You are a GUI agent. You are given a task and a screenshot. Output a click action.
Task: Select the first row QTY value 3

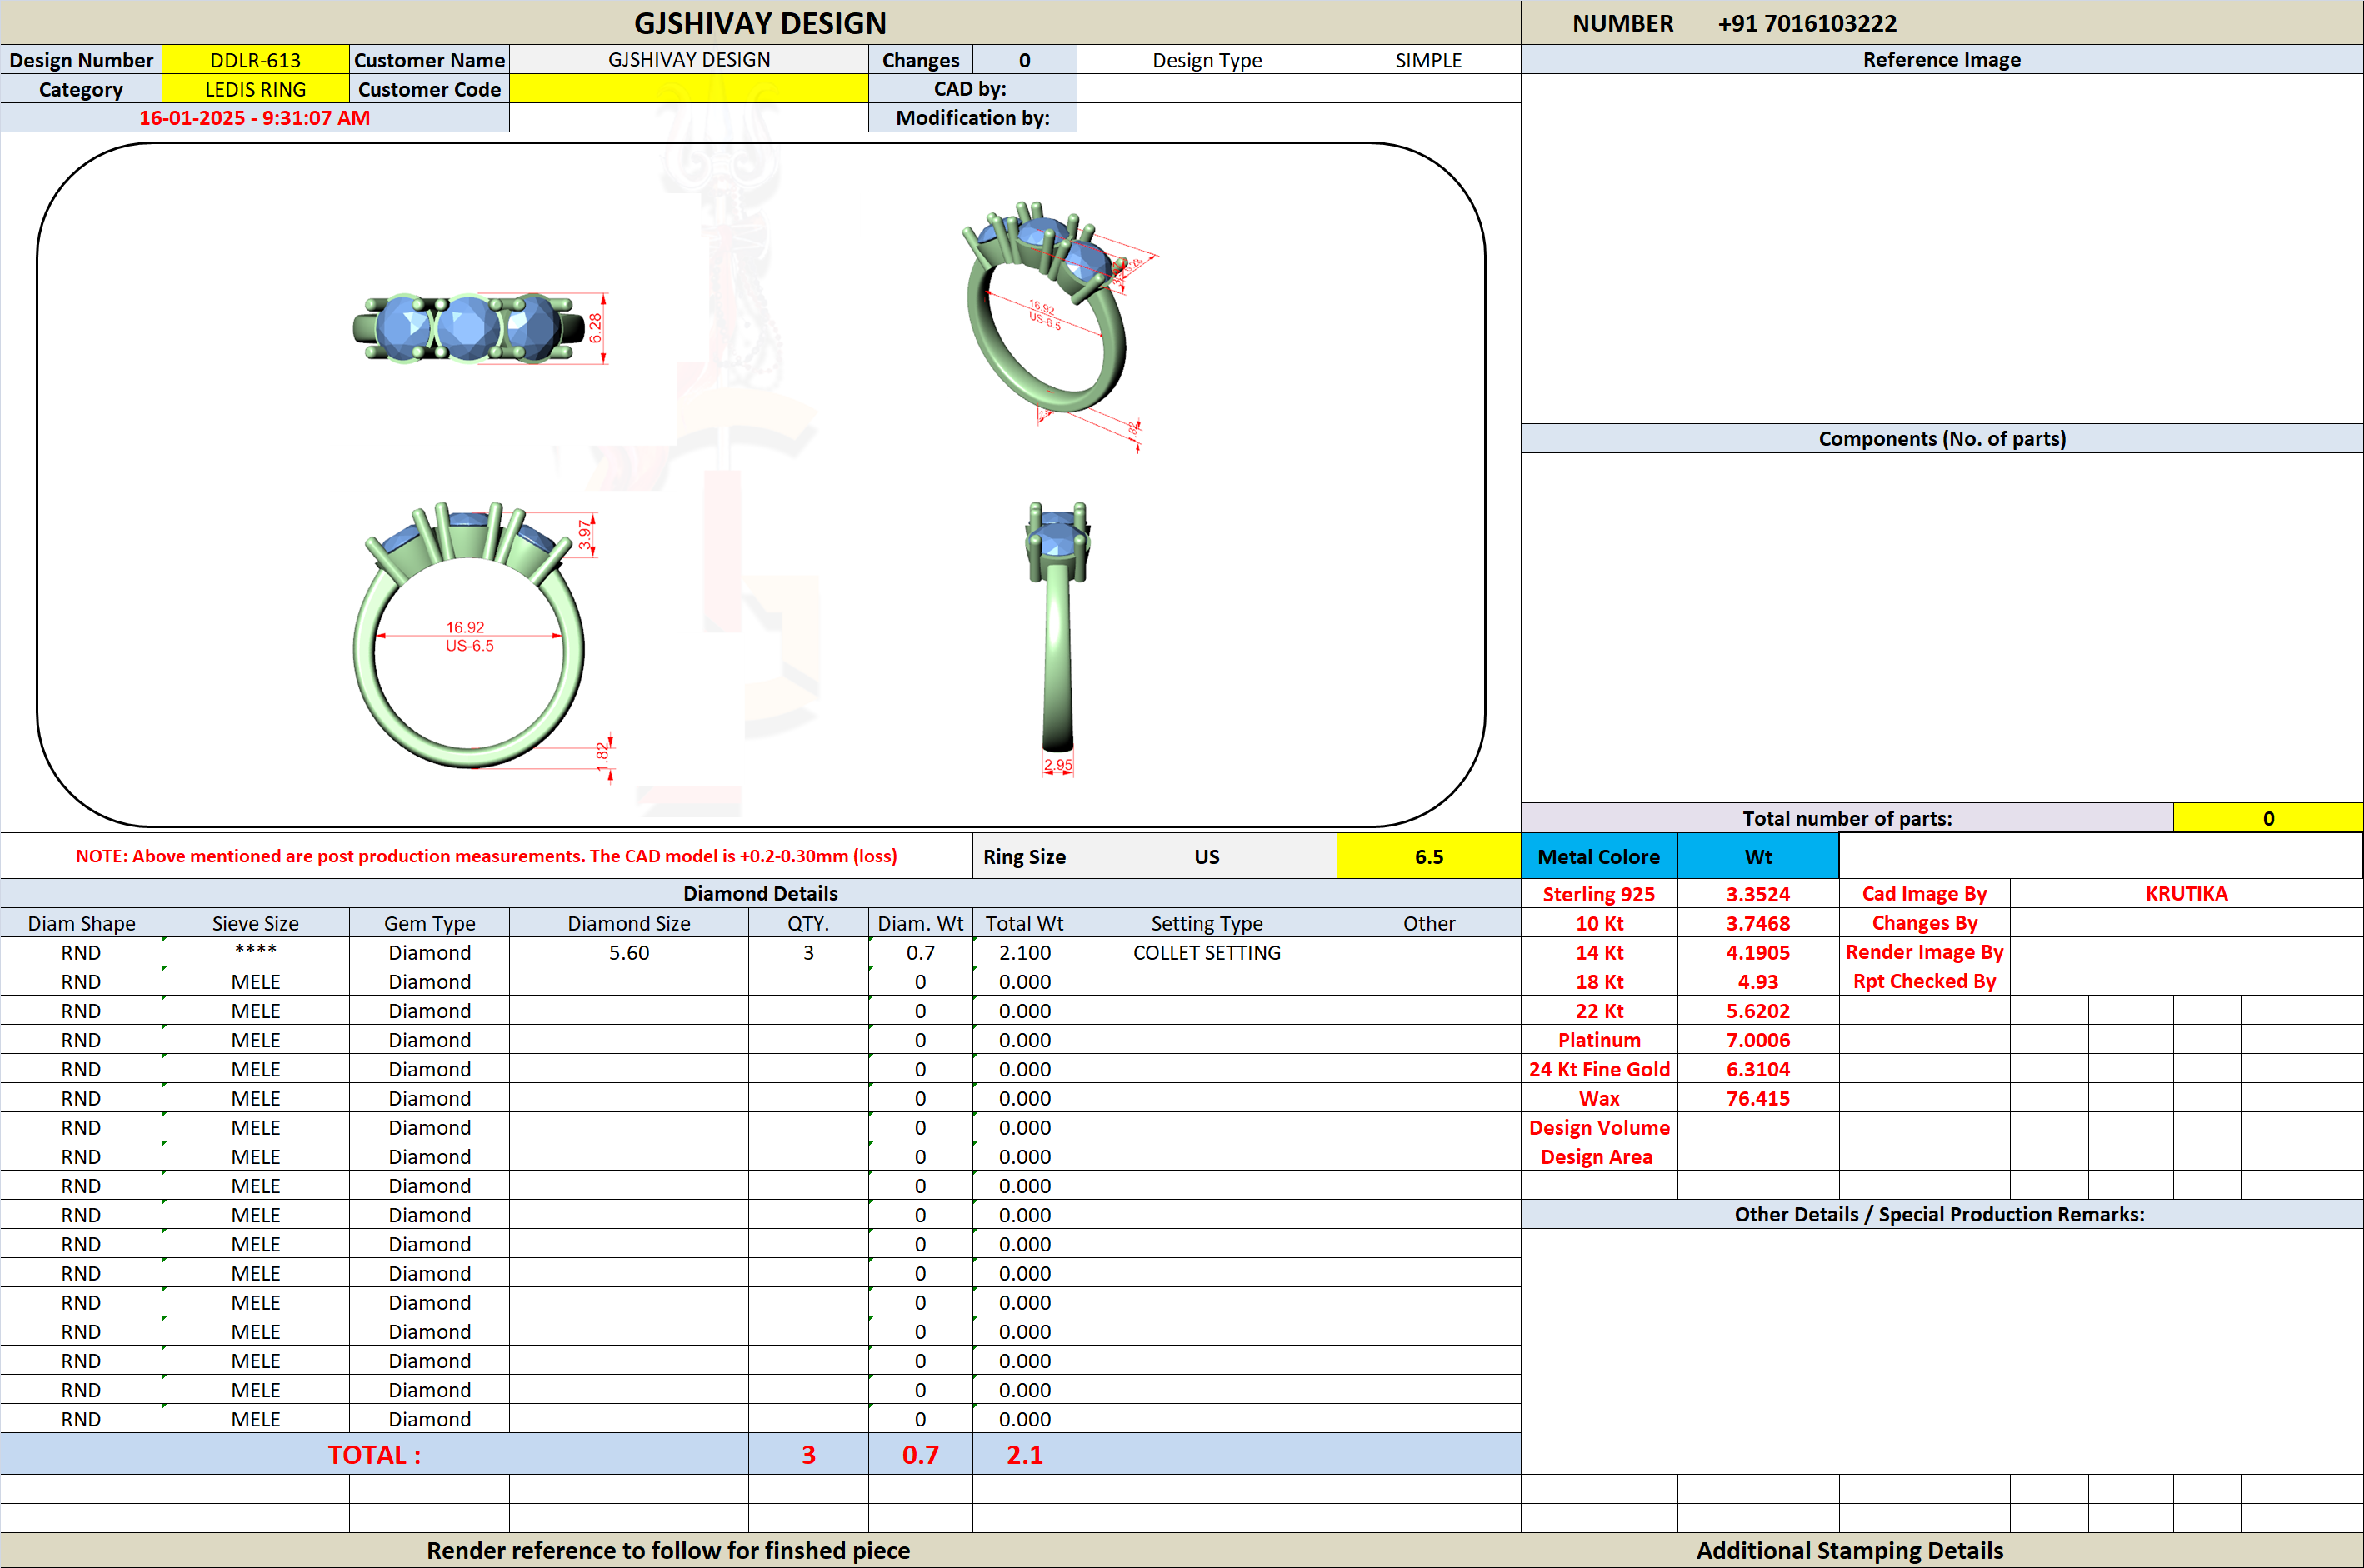point(808,952)
